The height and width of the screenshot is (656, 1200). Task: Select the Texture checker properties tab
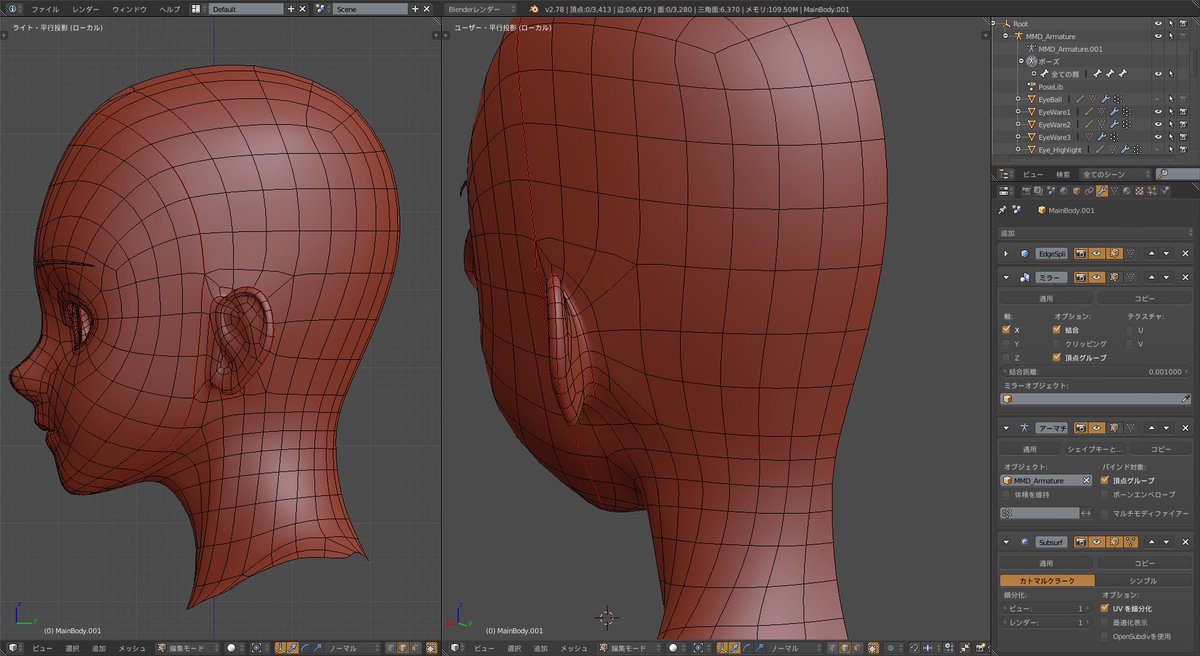tap(1139, 190)
